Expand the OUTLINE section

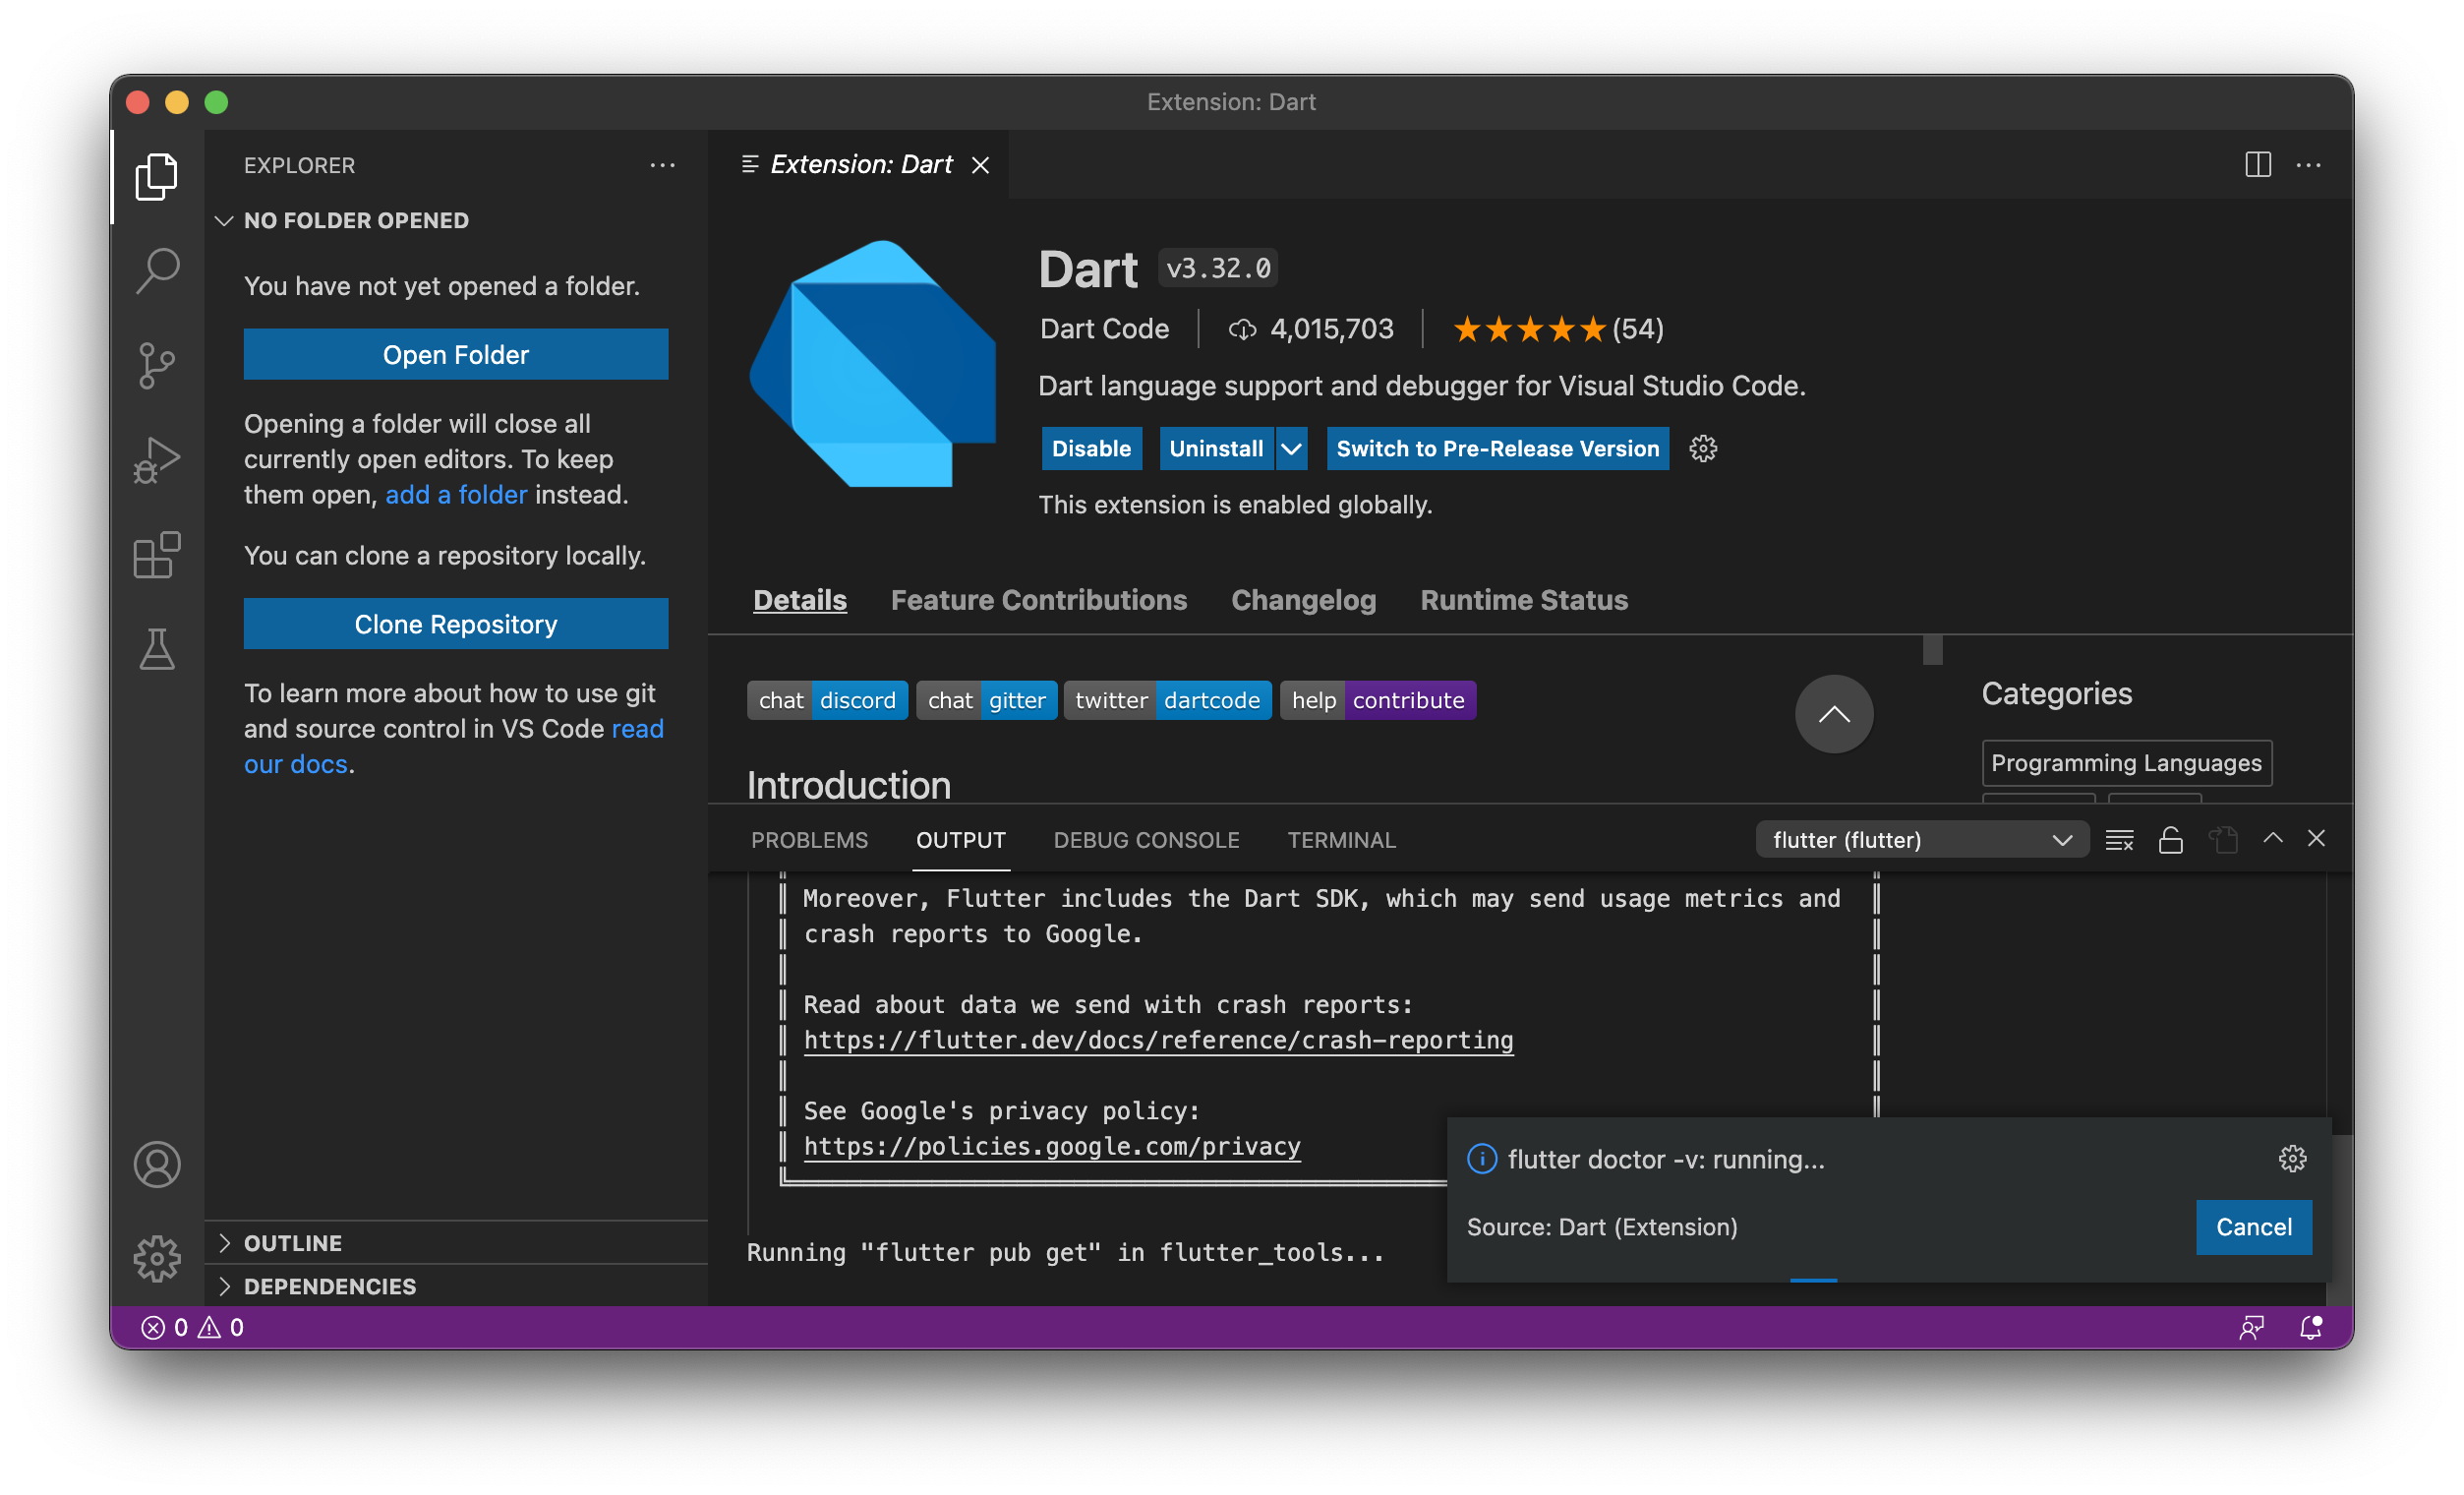pyautogui.click(x=293, y=1243)
